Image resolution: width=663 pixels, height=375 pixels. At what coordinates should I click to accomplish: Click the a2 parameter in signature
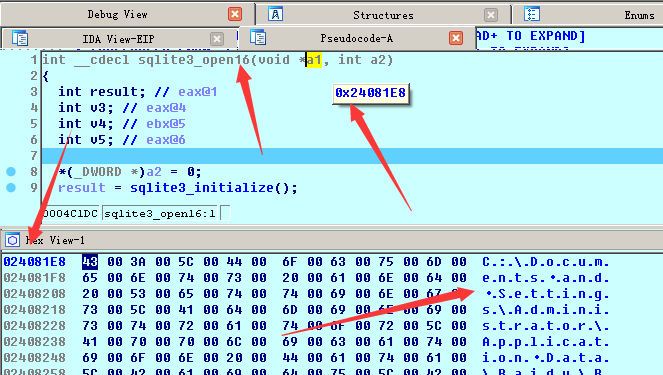point(378,60)
